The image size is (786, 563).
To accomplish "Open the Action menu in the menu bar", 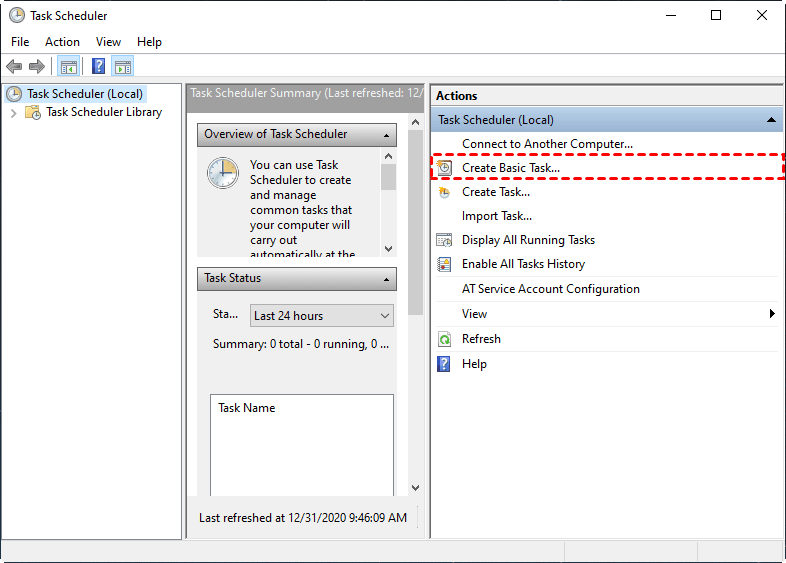I will (62, 42).
